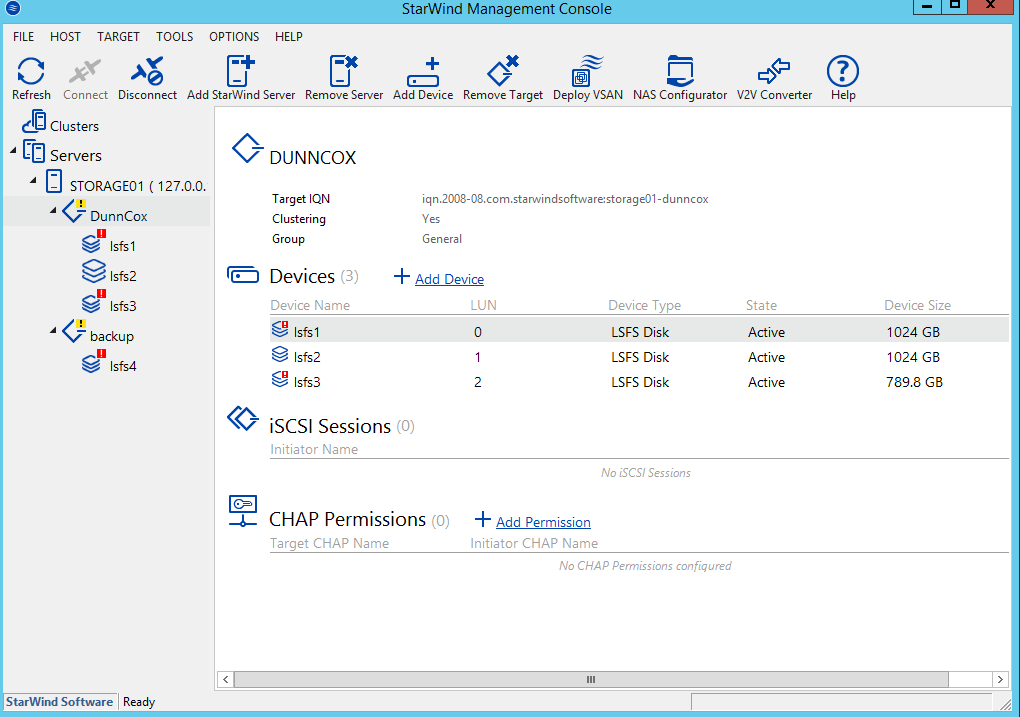The width and height of the screenshot is (1020, 717).
Task: Open the OPTIONS menu
Action: click(234, 36)
